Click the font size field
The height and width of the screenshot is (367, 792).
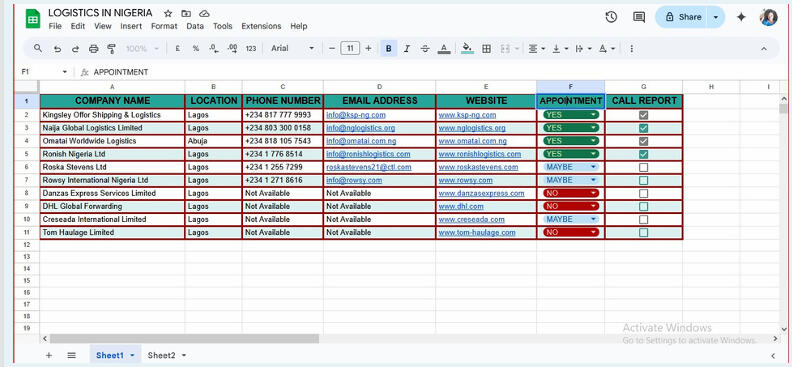click(x=350, y=48)
